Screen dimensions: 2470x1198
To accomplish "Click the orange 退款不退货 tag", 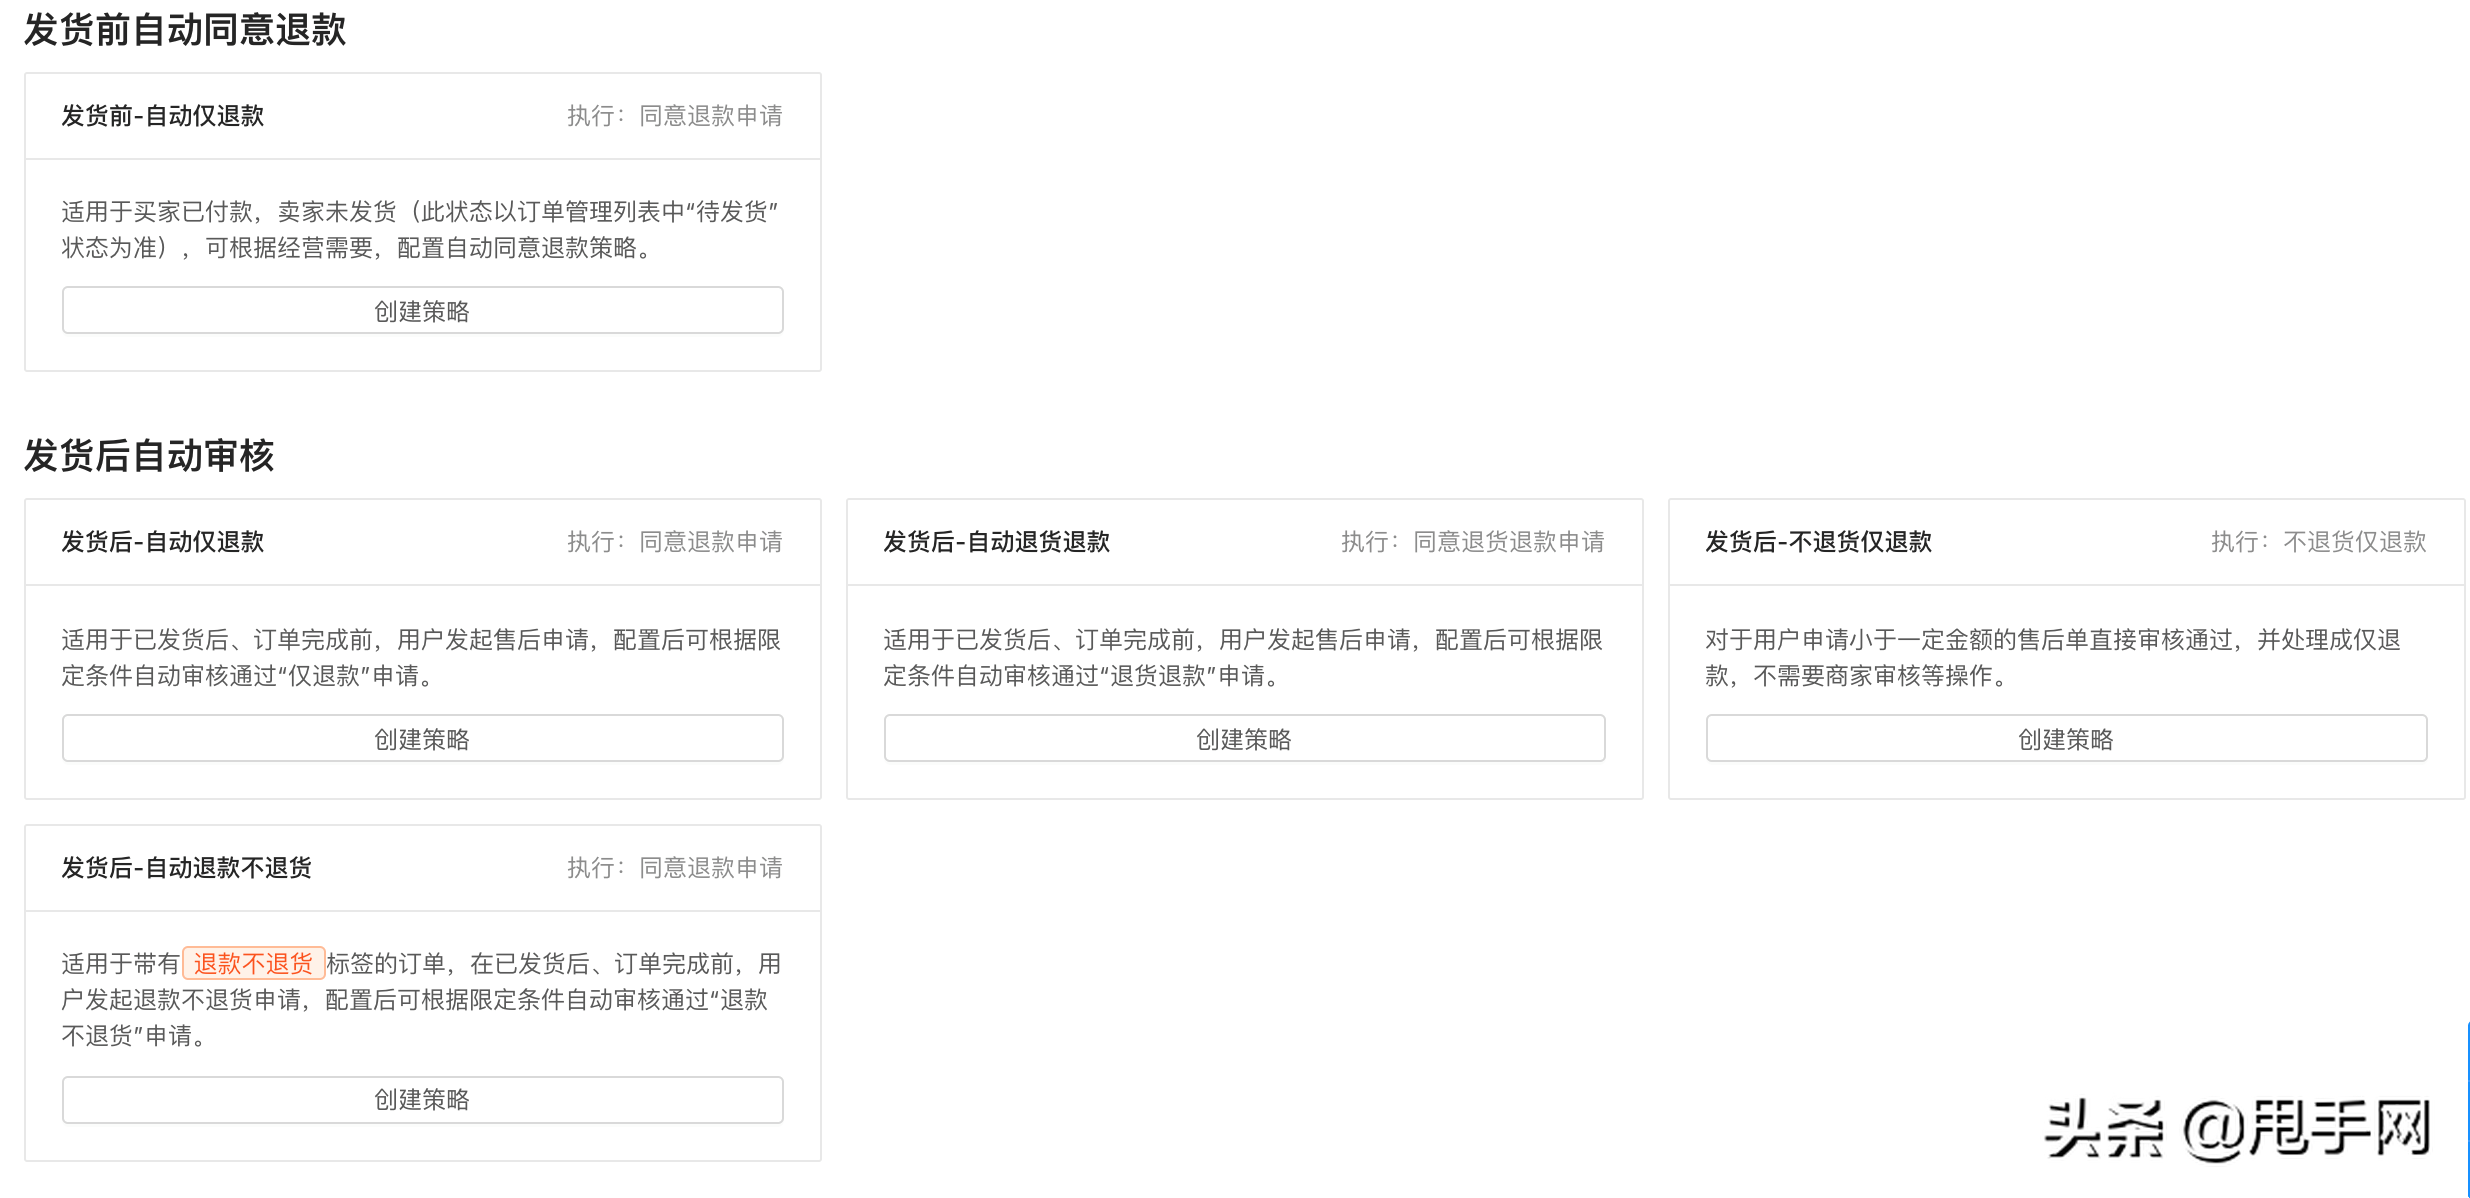I will tap(253, 963).
